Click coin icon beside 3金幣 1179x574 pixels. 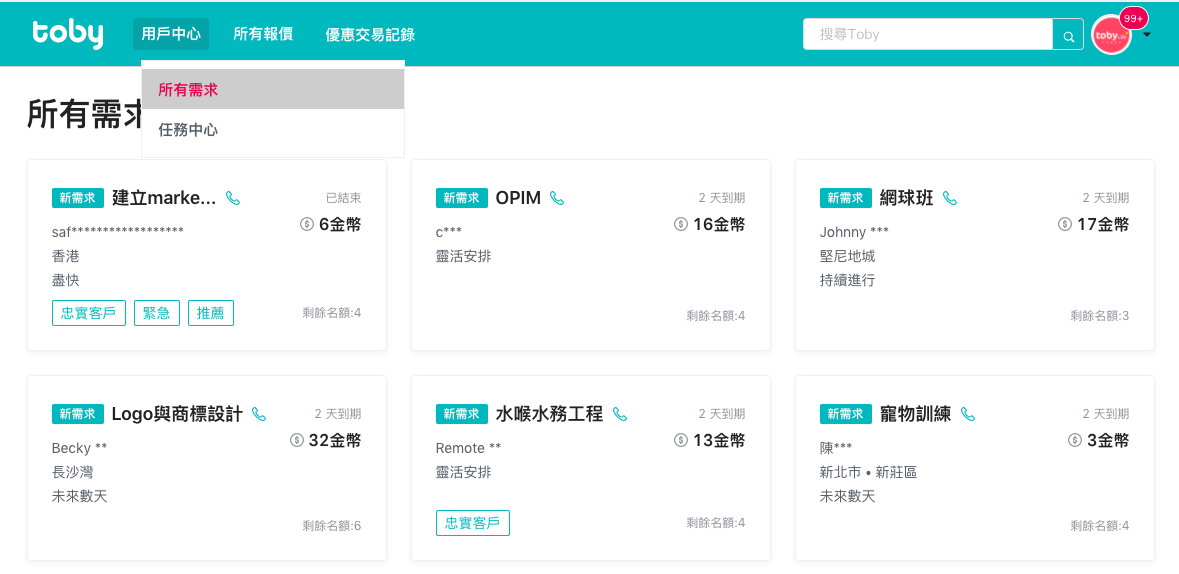pyautogui.click(x=1074, y=440)
